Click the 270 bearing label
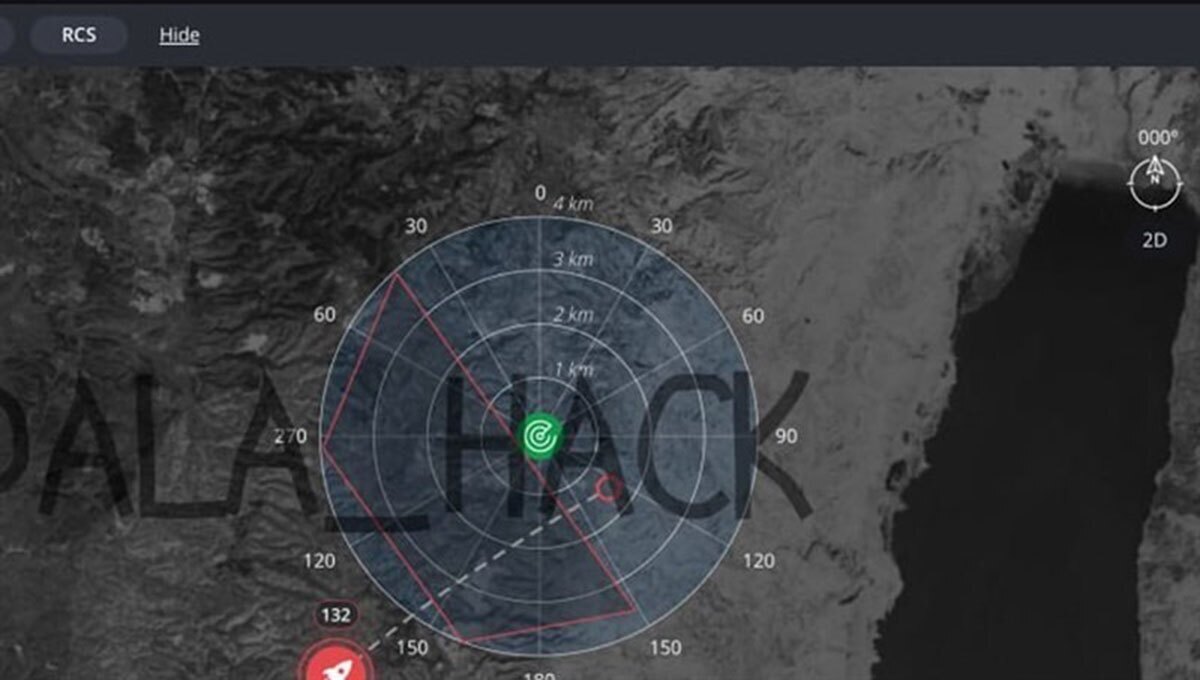Screen dimensions: 1200x680 289,437
